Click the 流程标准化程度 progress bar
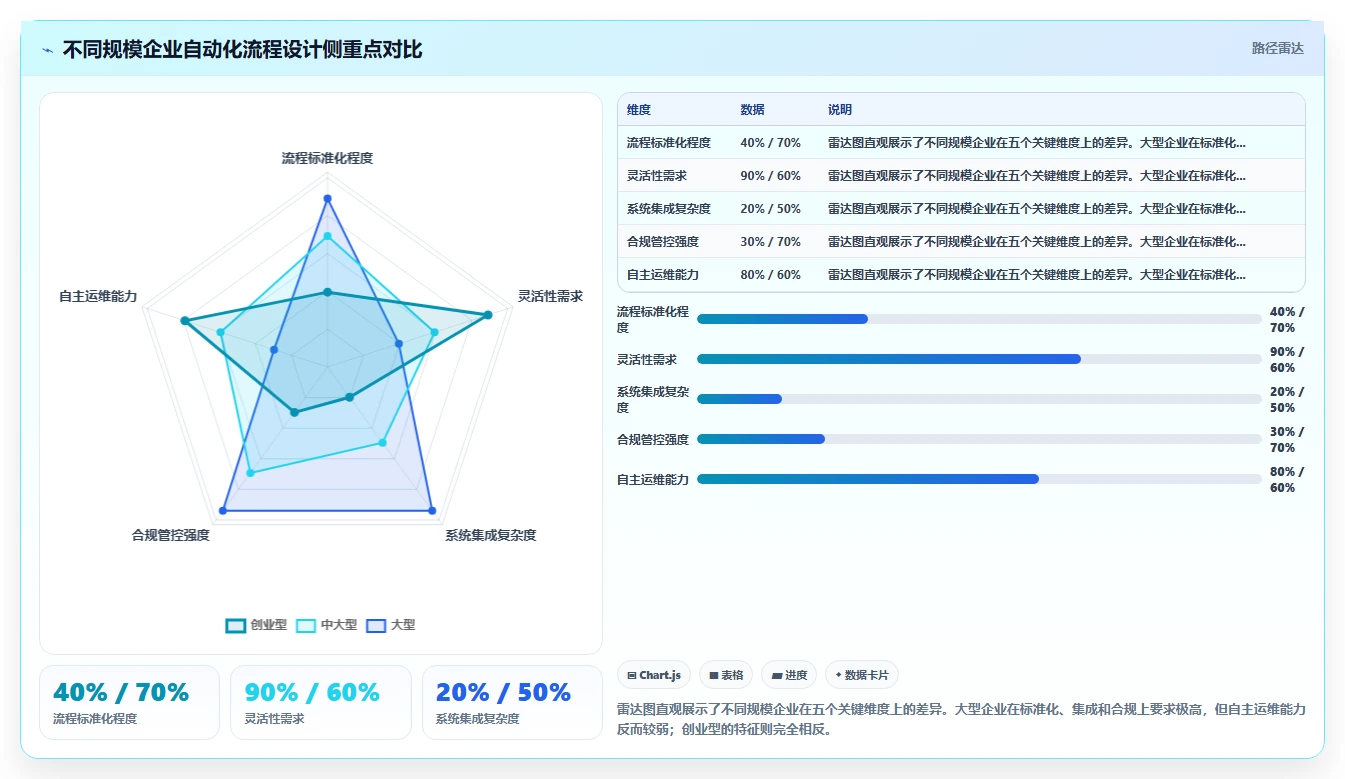This screenshot has height=779, width=1345. point(979,319)
